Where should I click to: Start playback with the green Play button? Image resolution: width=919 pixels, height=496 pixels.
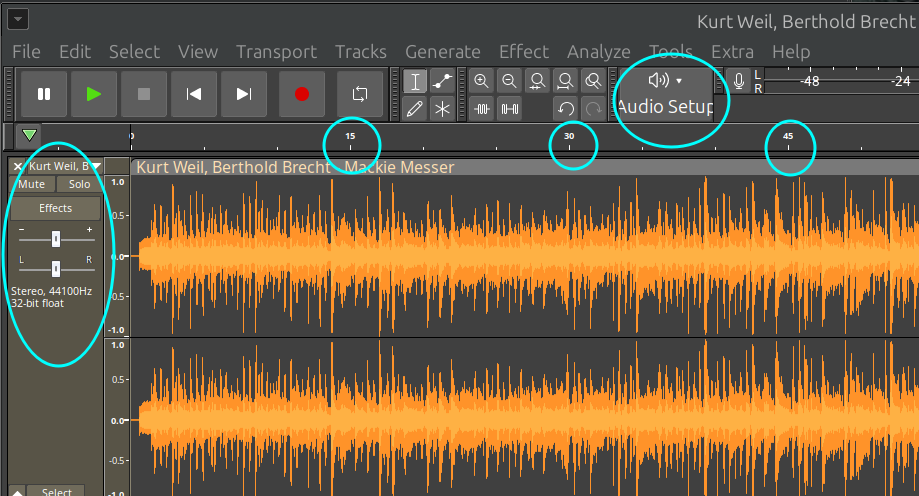[94, 94]
